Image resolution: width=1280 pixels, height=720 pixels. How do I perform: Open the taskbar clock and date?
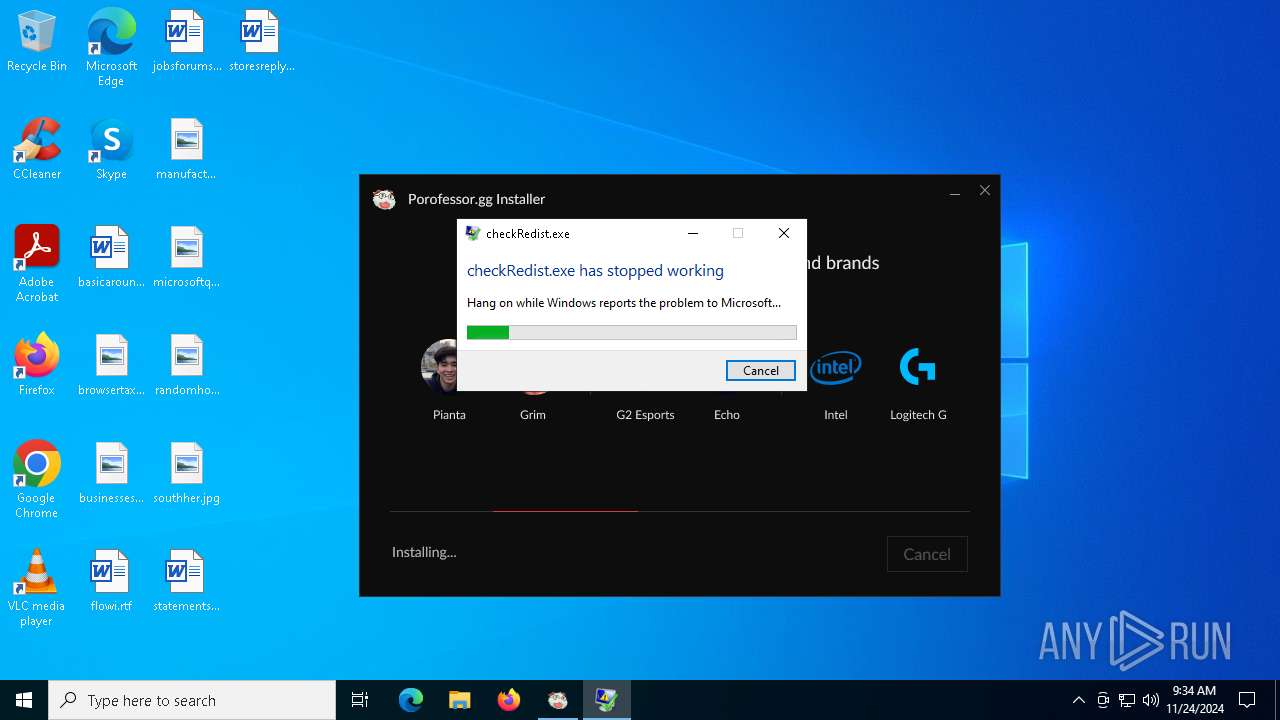(1194, 700)
